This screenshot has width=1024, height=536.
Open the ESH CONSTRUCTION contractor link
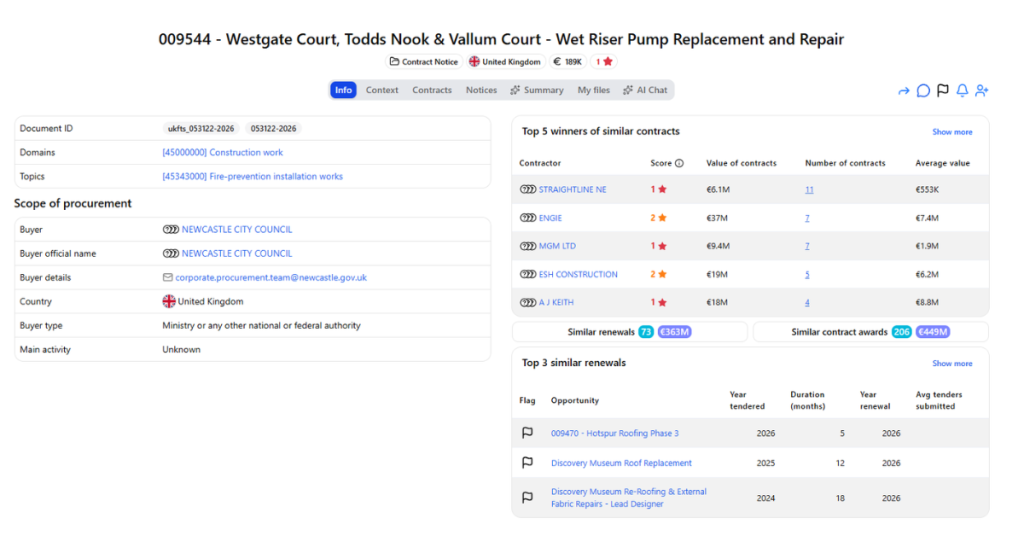click(578, 274)
